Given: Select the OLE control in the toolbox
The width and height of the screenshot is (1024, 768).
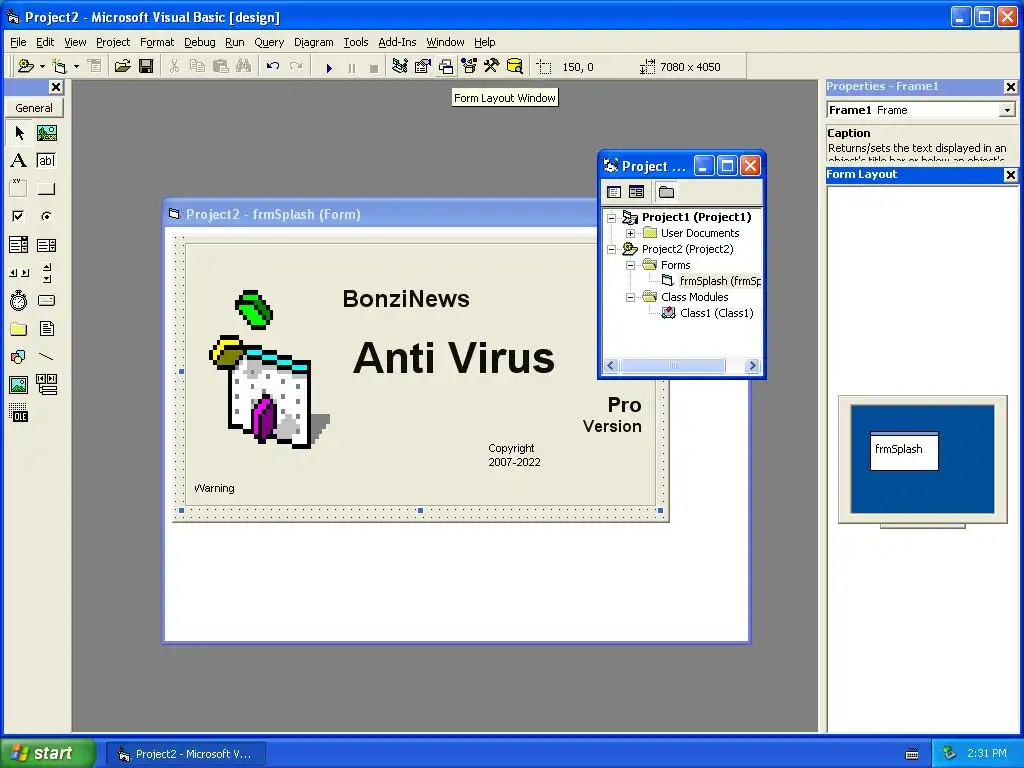Looking at the screenshot, I should tap(19, 413).
